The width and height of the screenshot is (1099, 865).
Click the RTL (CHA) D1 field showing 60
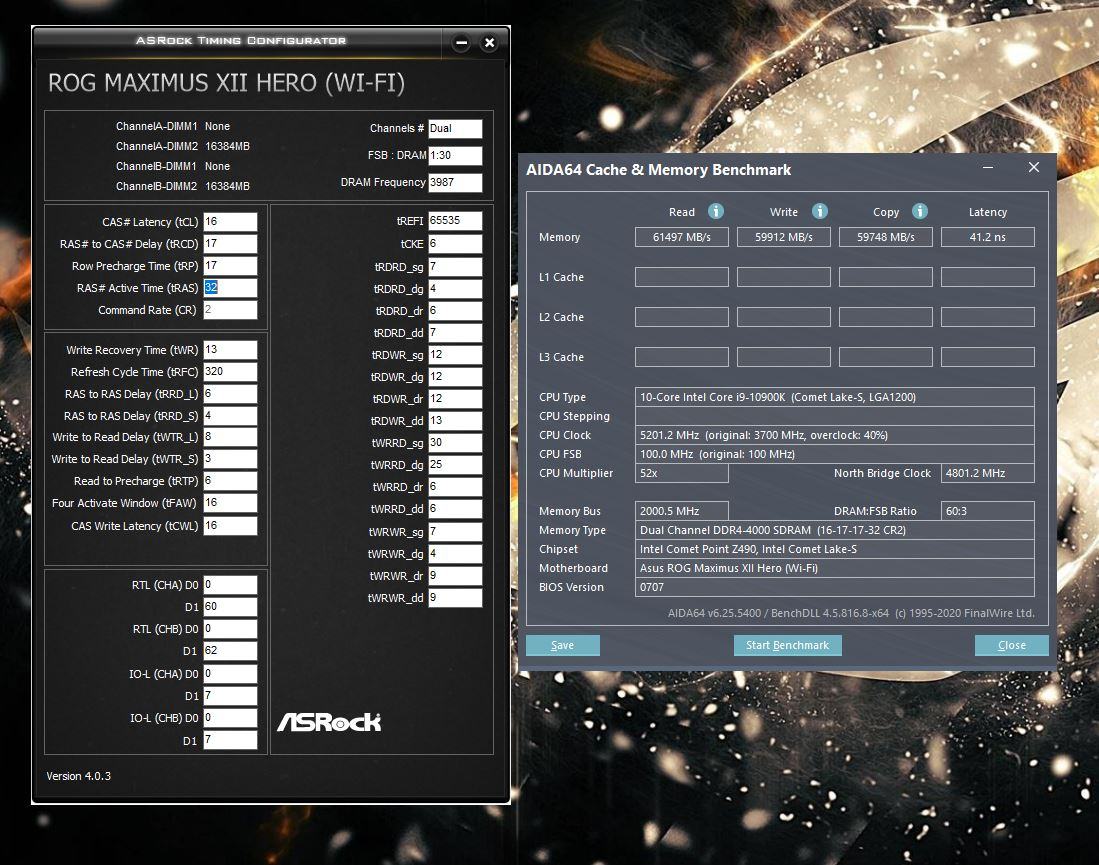230,607
